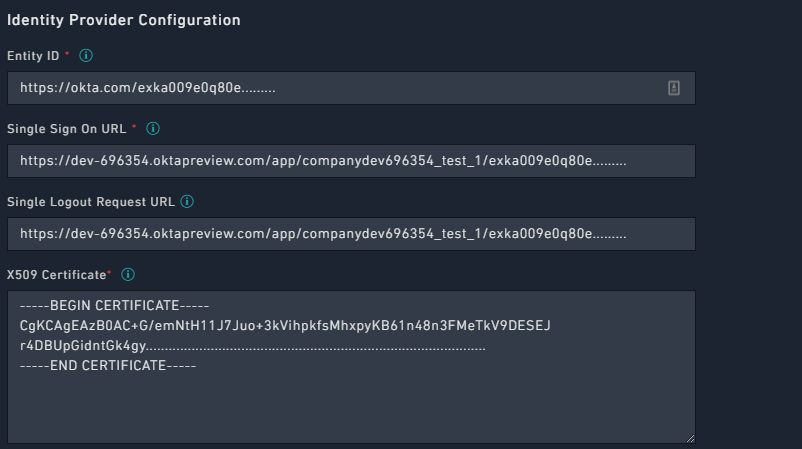Click the X509 Certificate label text

click(x=55, y=274)
